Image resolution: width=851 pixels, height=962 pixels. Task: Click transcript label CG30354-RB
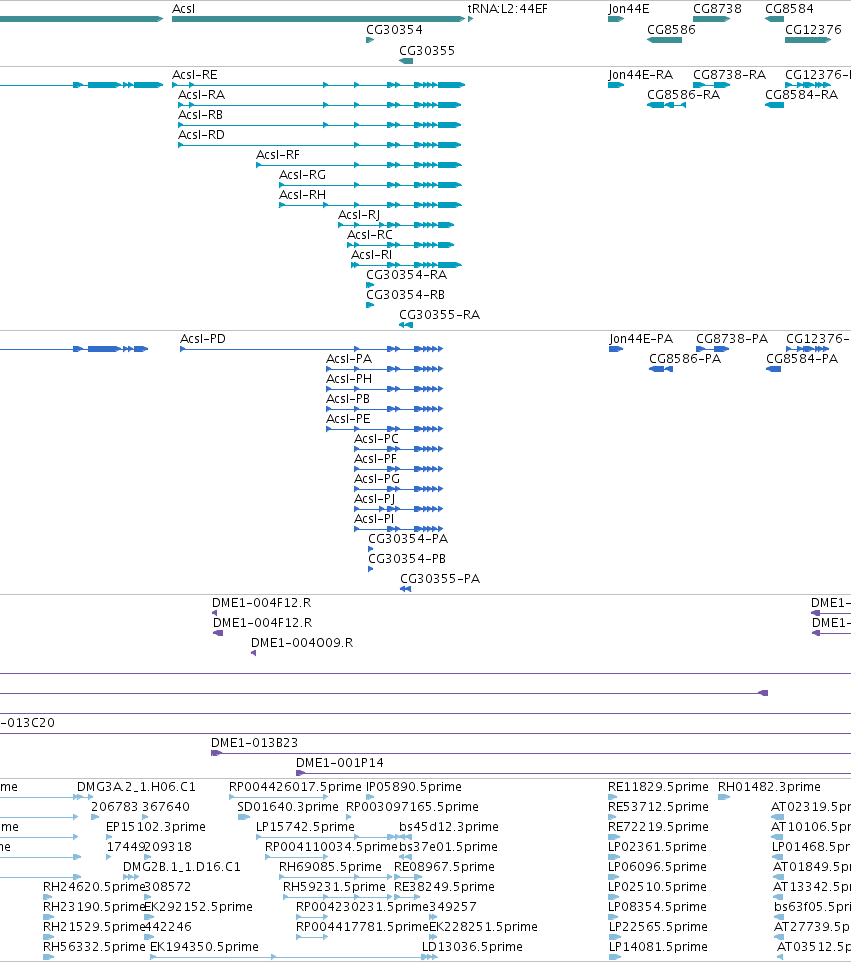pos(406,294)
